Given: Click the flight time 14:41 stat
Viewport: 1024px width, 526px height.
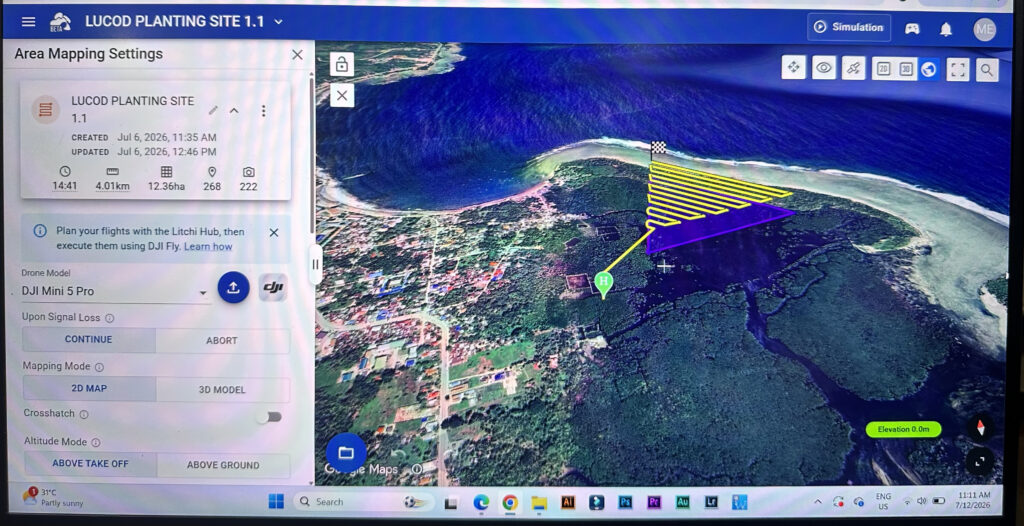Looking at the screenshot, I should click(65, 179).
